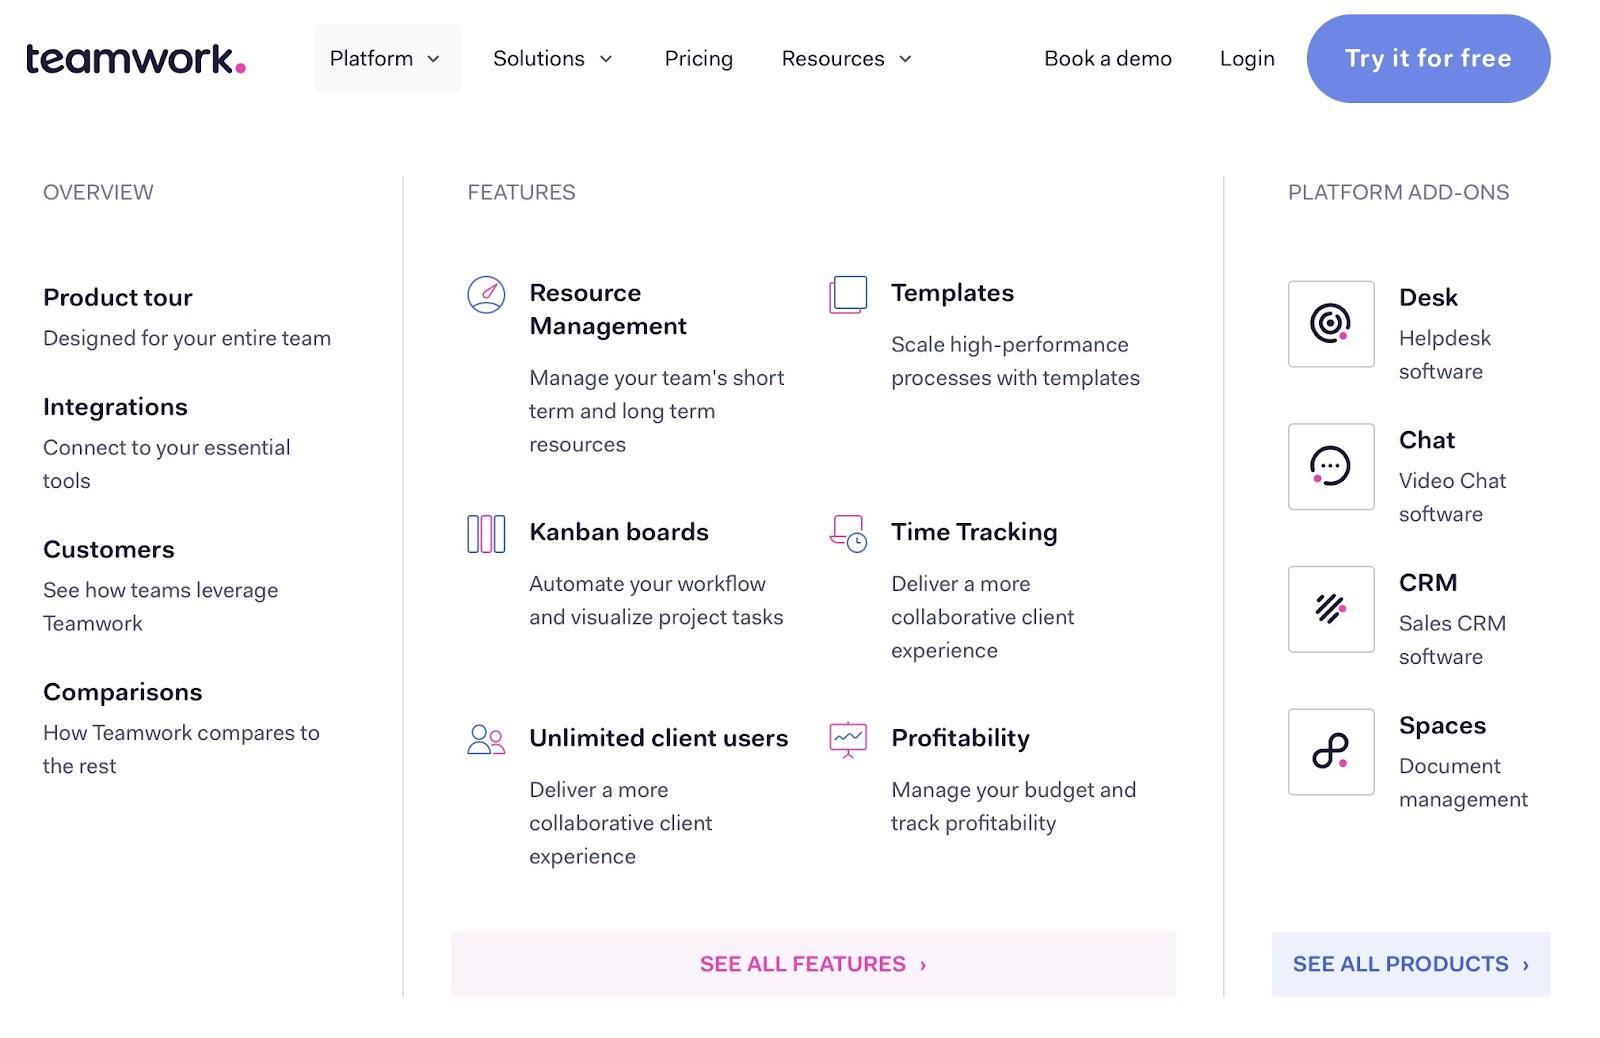
Task: Click 'Document management' description
Action: point(1463,782)
